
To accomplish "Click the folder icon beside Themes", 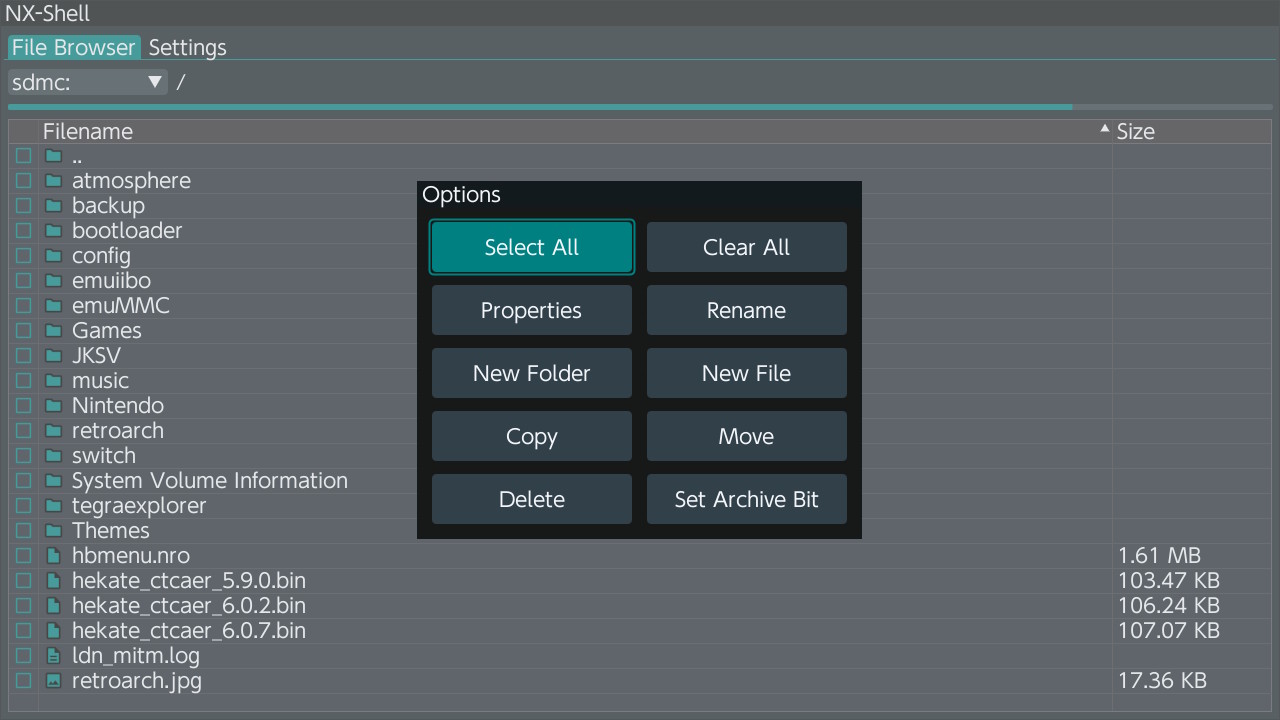I will click(x=54, y=530).
